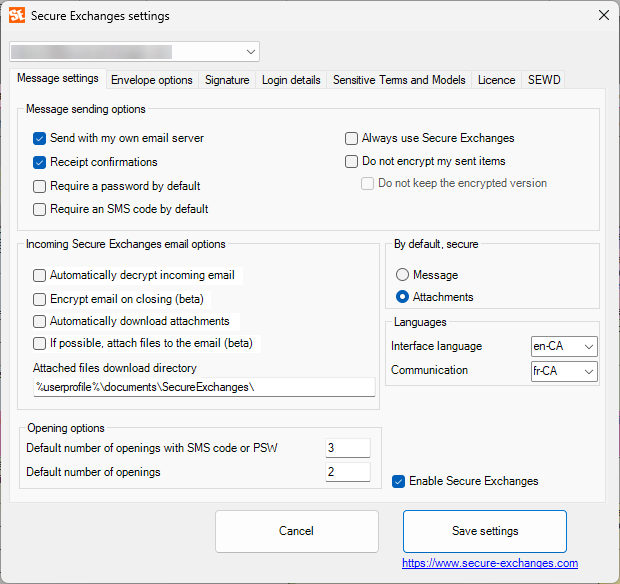Open the Signature tab
This screenshot has width=620, height=584.
[227, 80]
